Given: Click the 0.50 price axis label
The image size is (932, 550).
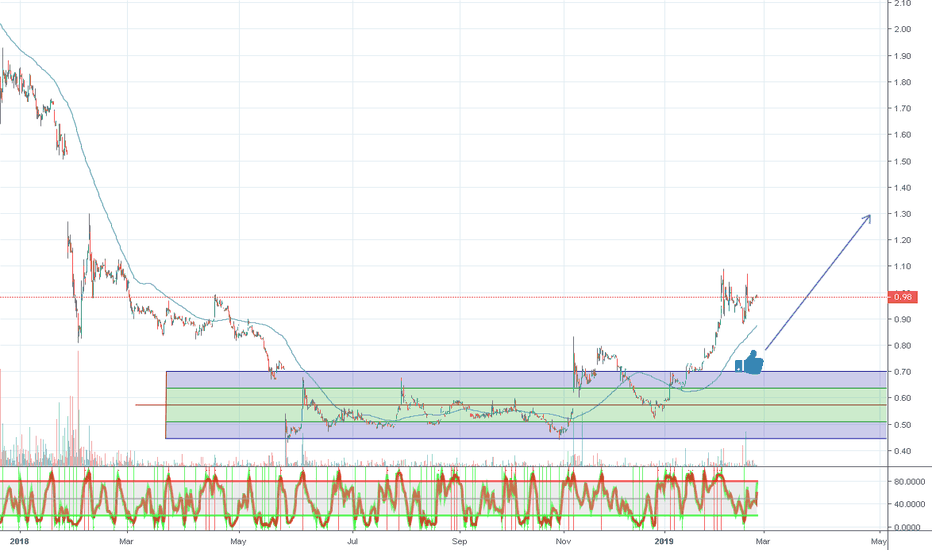Looking at the screenshot, I should pos(902,425).
